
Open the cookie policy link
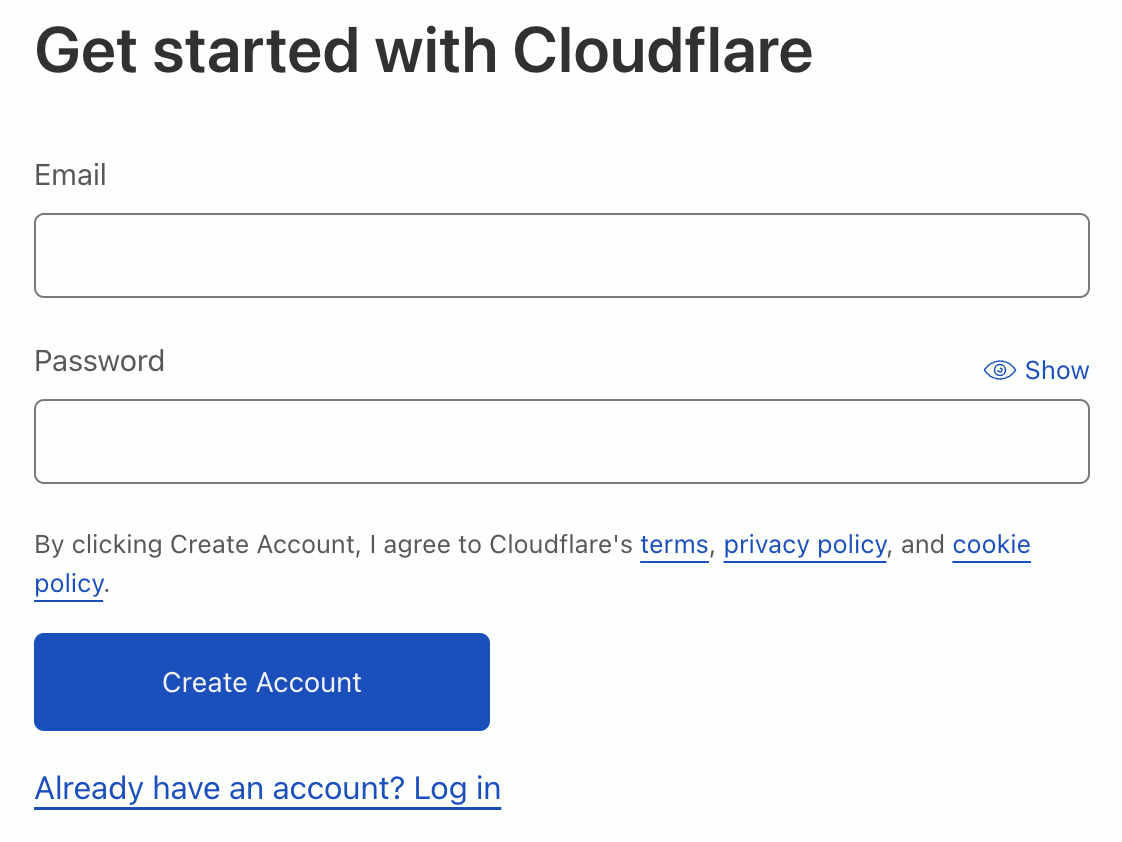click(990, 545)
